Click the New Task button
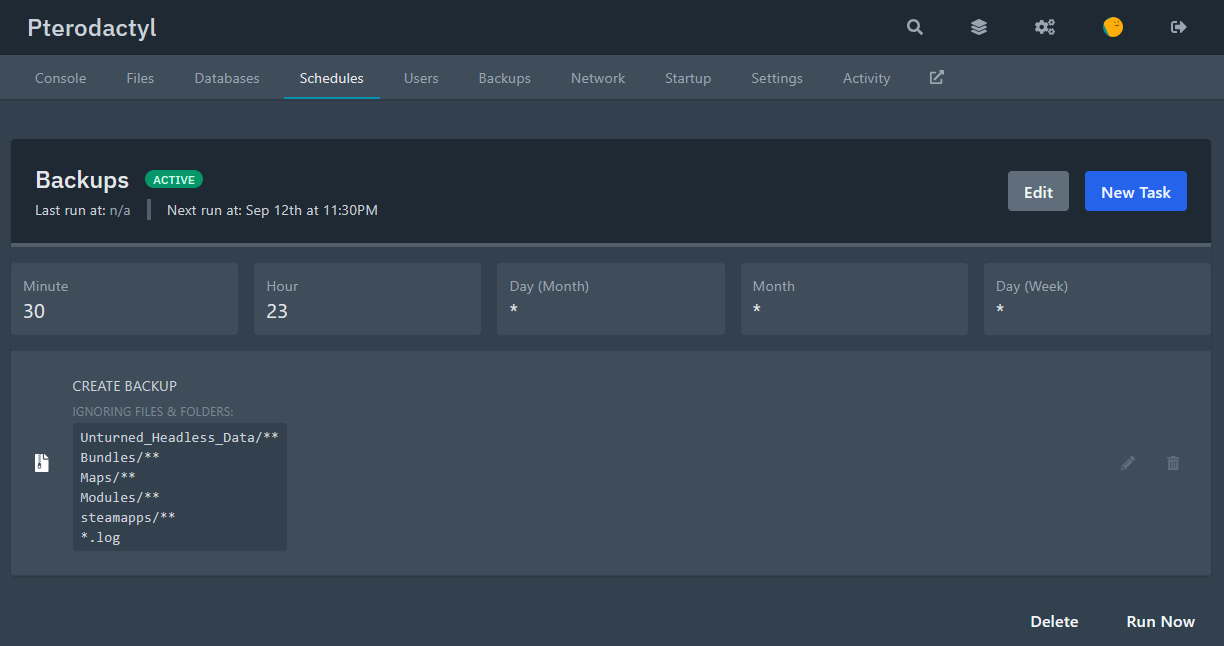This screenshot has width=1224, height=646. [x=1136, y=191]
